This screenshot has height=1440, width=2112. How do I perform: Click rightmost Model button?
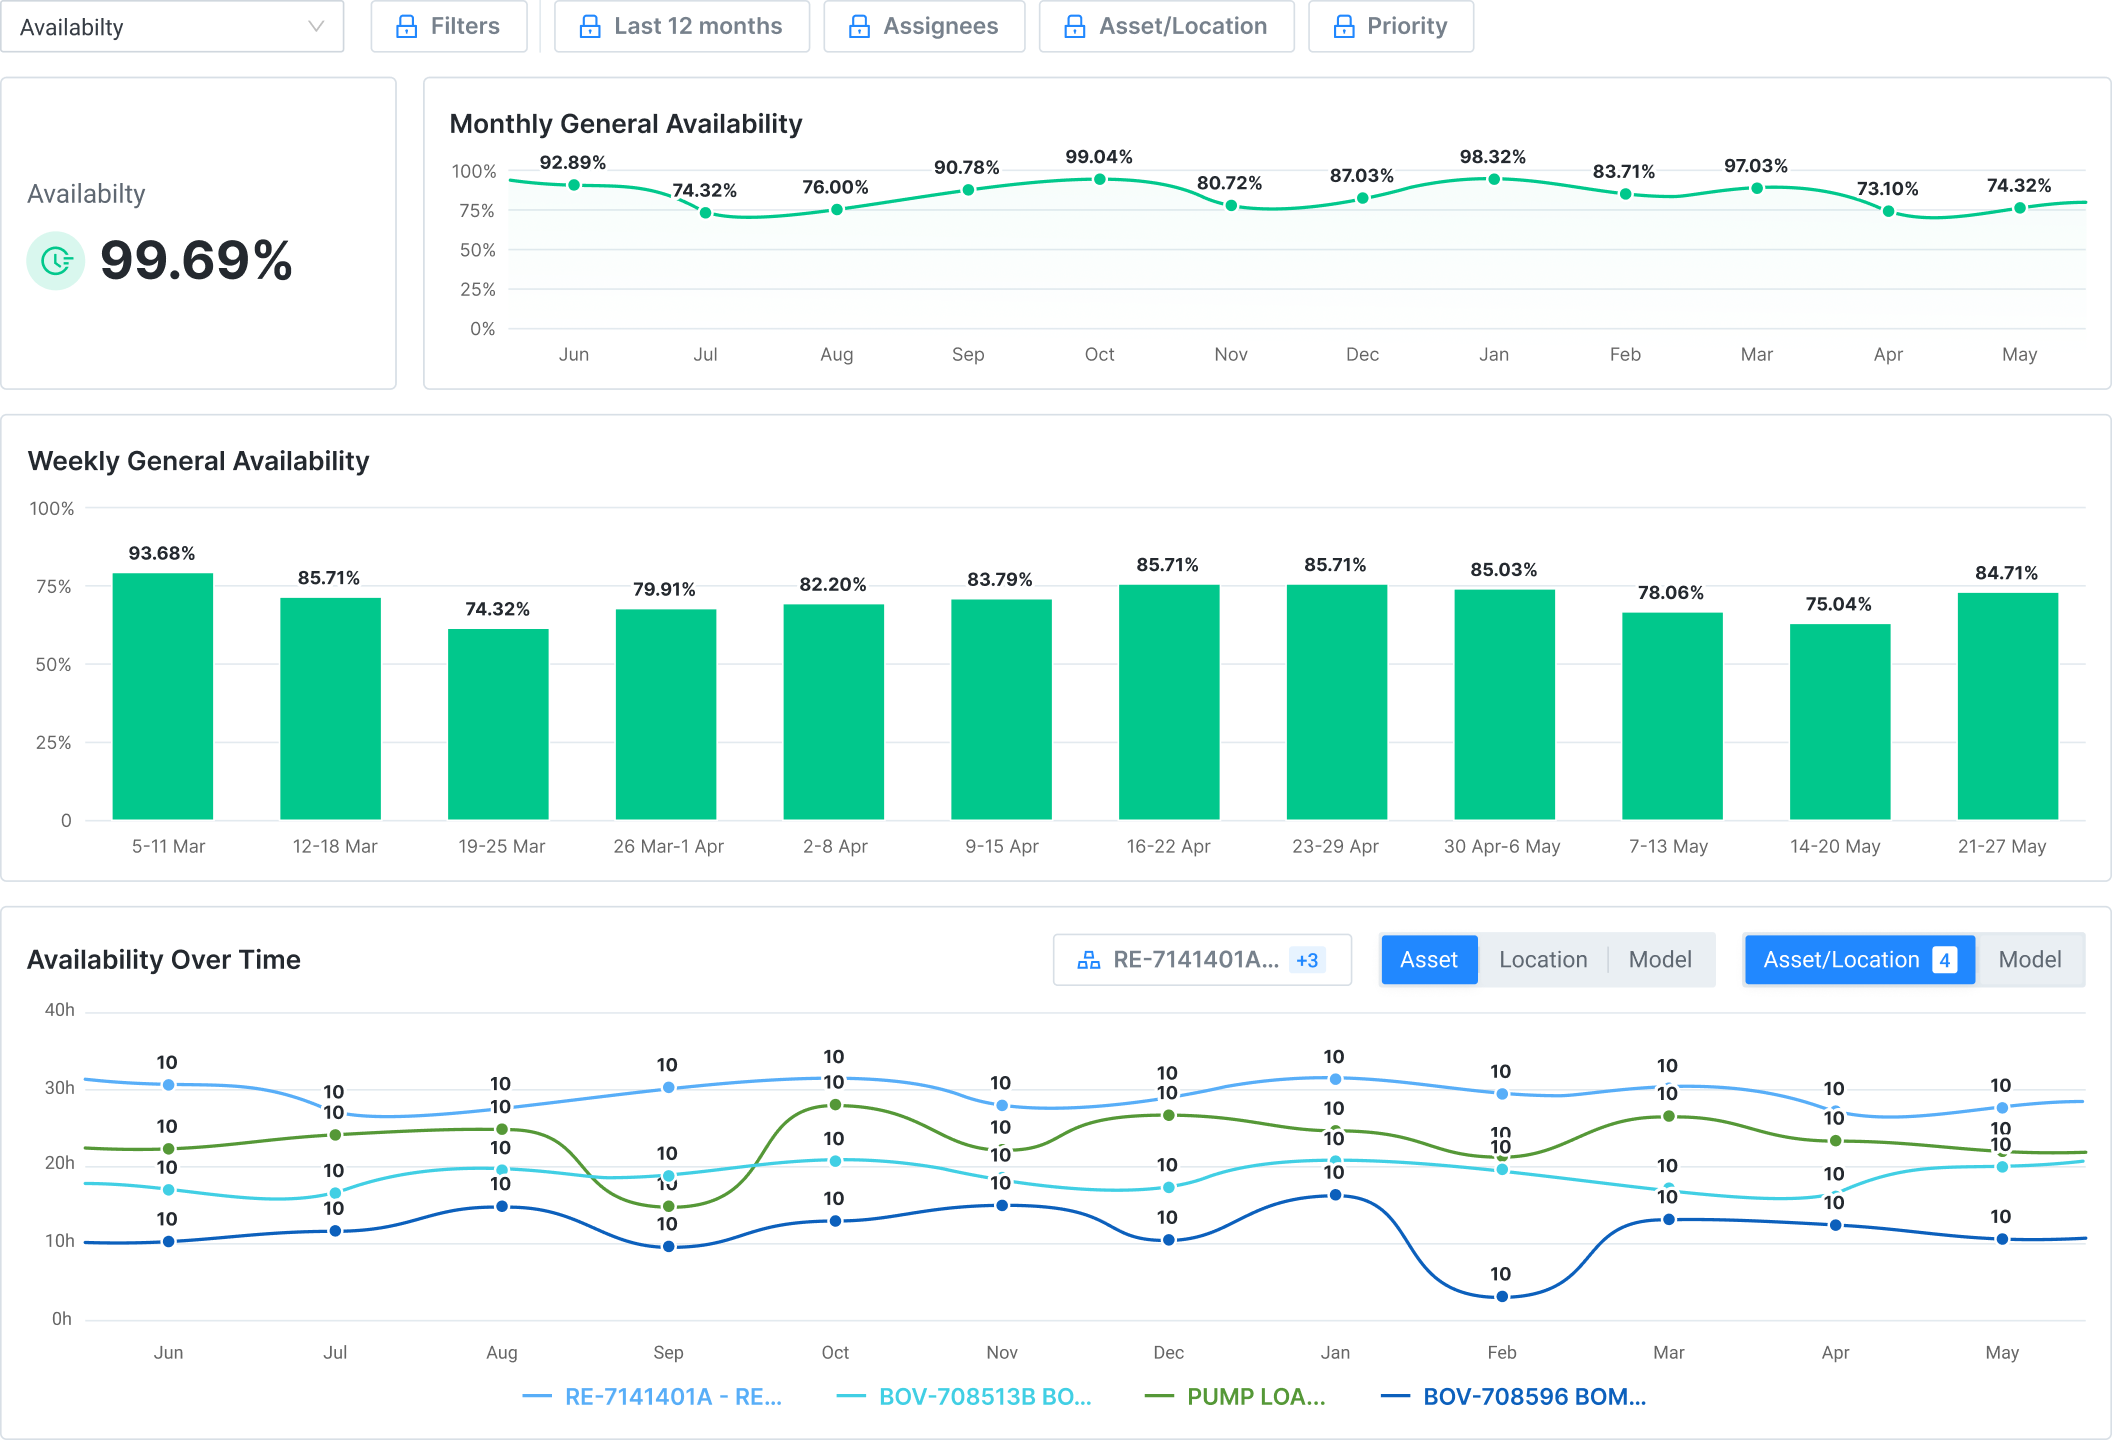[2029, 960]
